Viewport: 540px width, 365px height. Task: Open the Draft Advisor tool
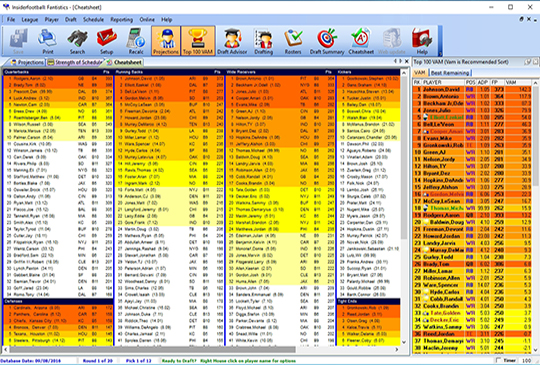pos(232,41)
